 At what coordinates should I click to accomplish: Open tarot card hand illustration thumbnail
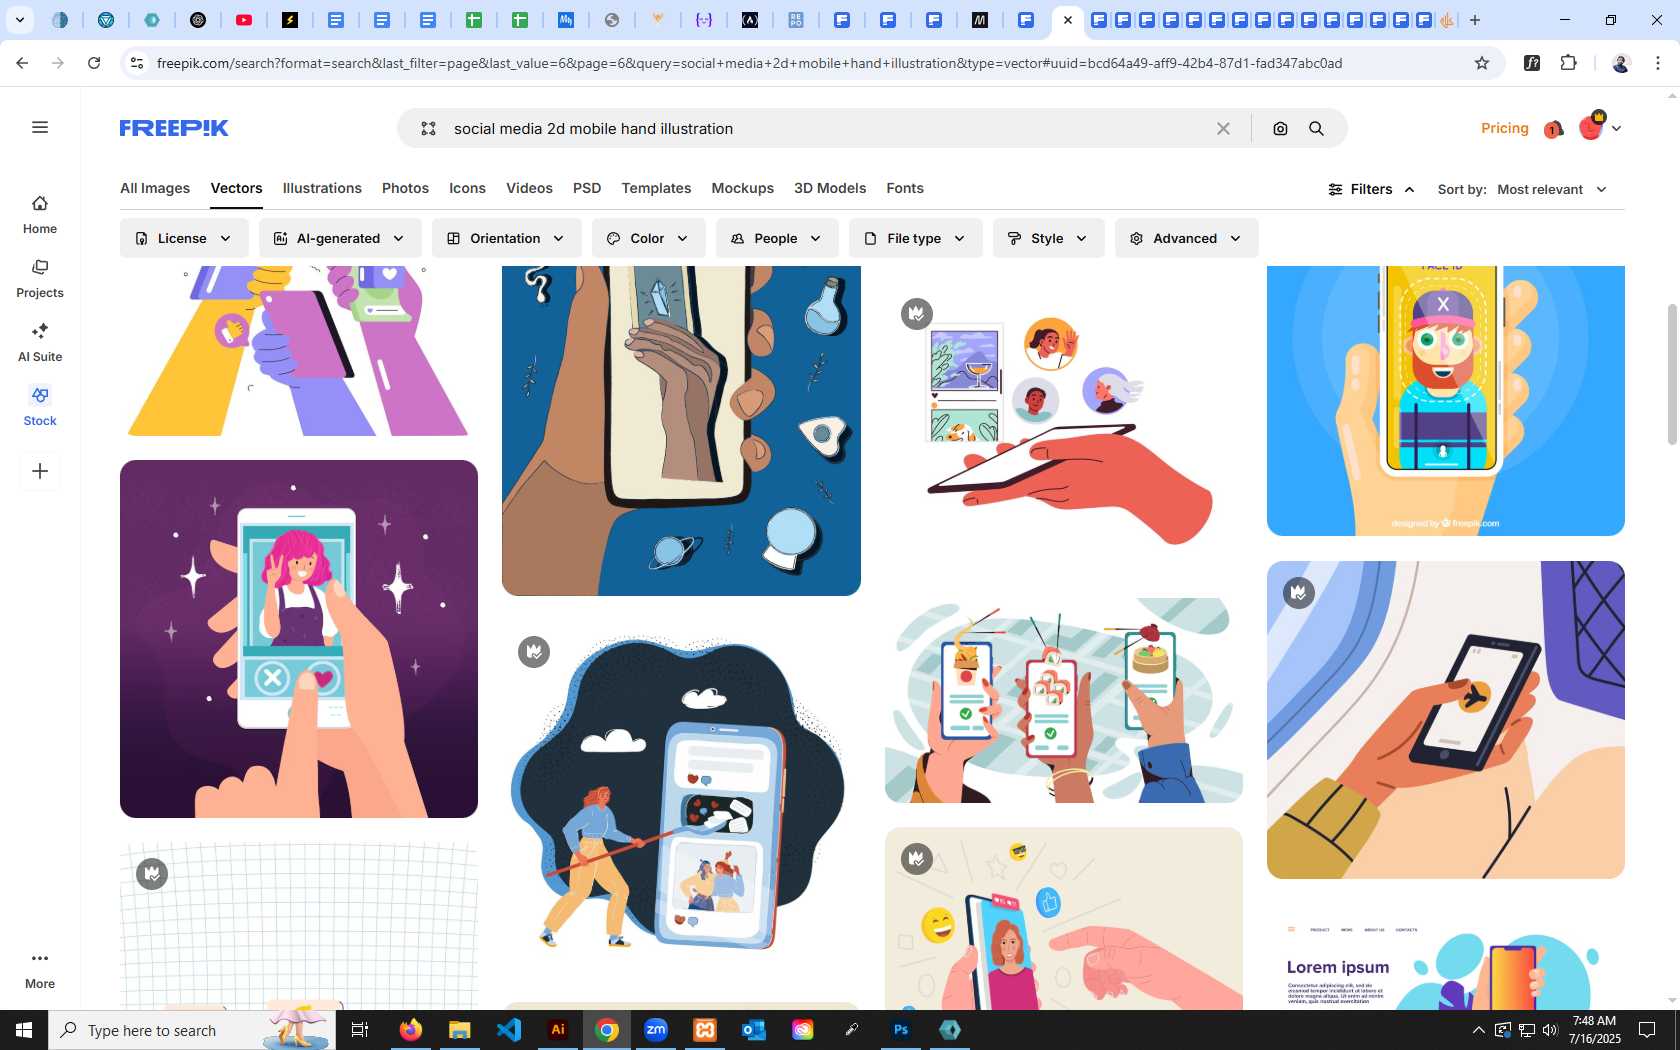[x=681, y=430]
